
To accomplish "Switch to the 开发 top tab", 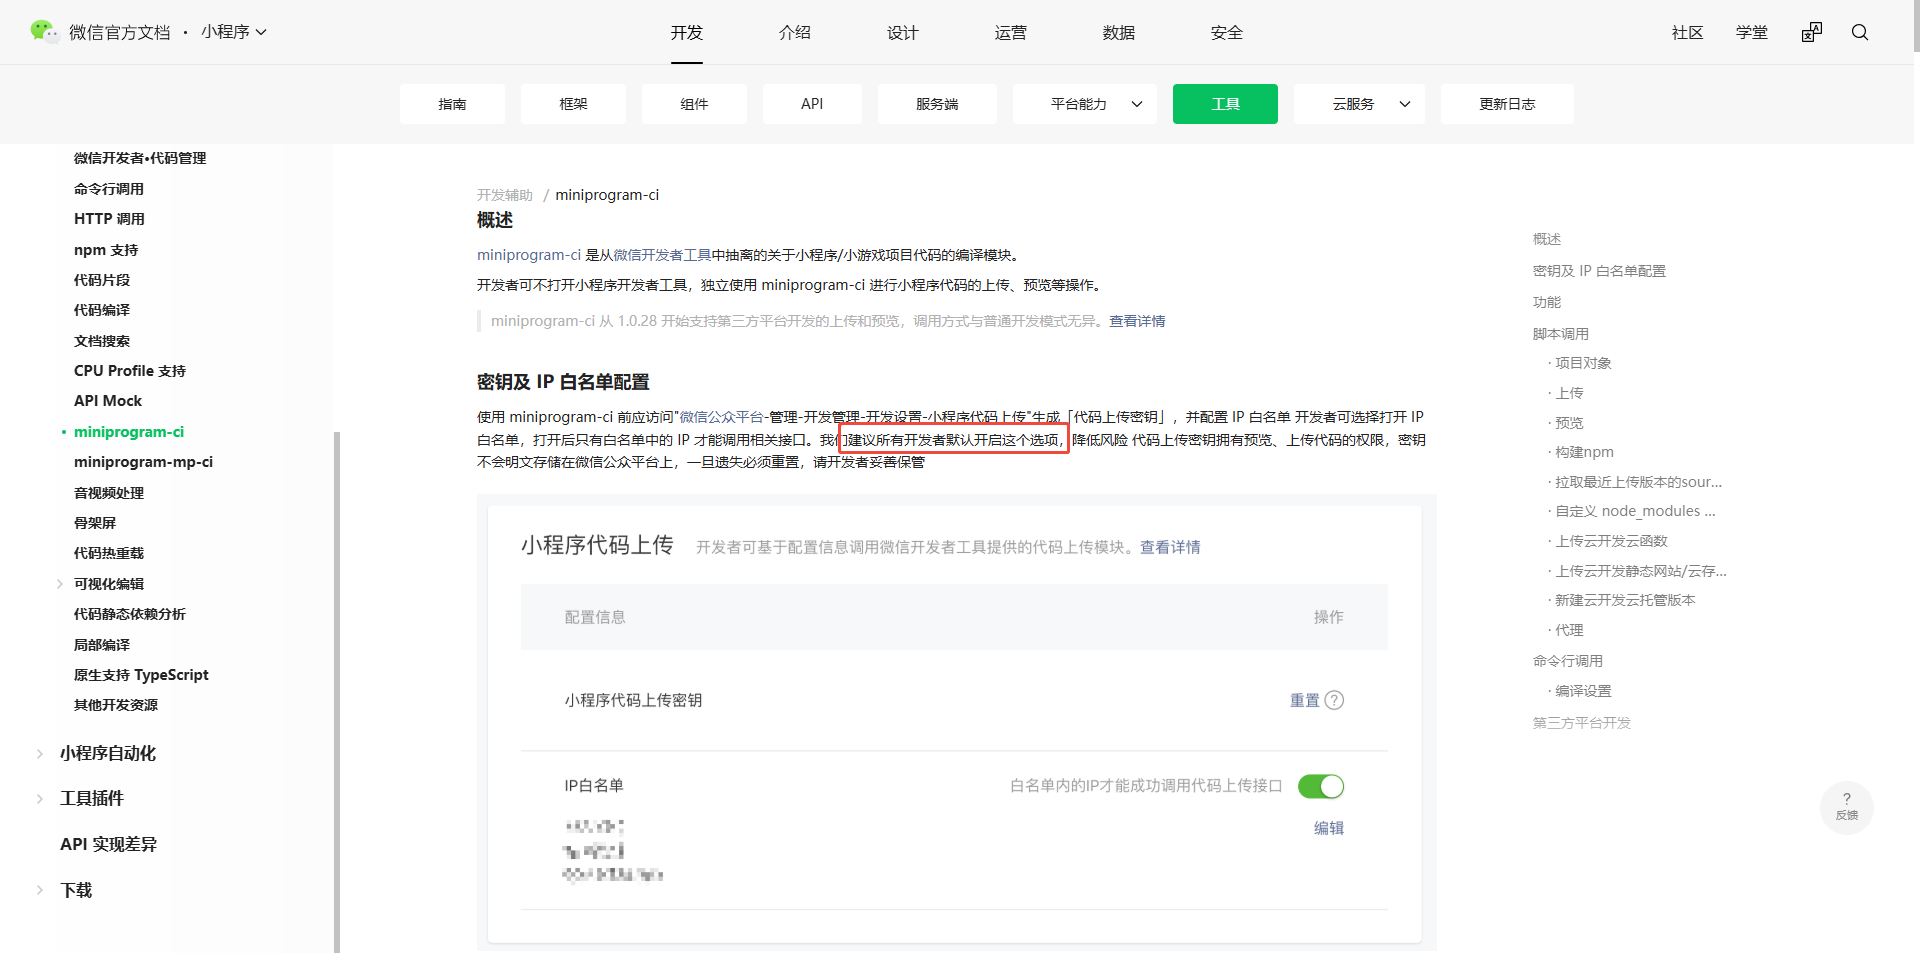I will (687, 33).
